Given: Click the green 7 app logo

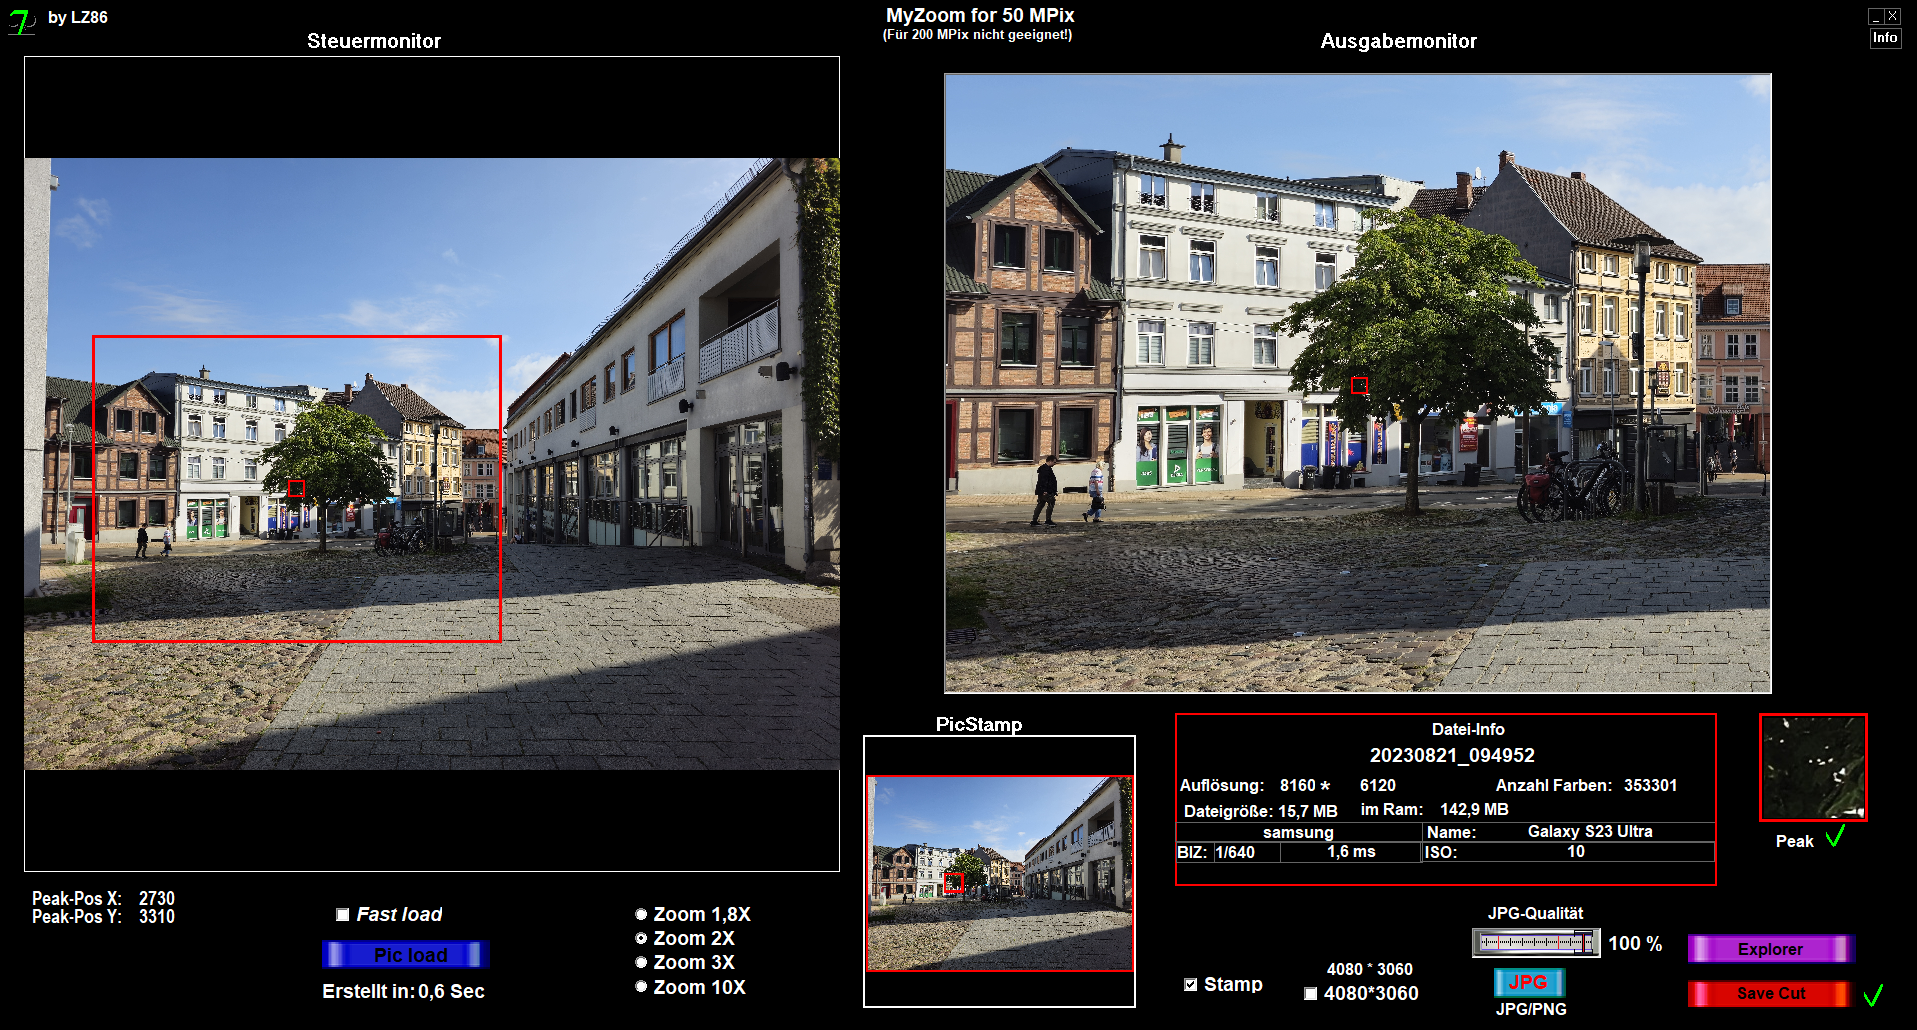Looking at the screenshot, I should tap(21, 21).
